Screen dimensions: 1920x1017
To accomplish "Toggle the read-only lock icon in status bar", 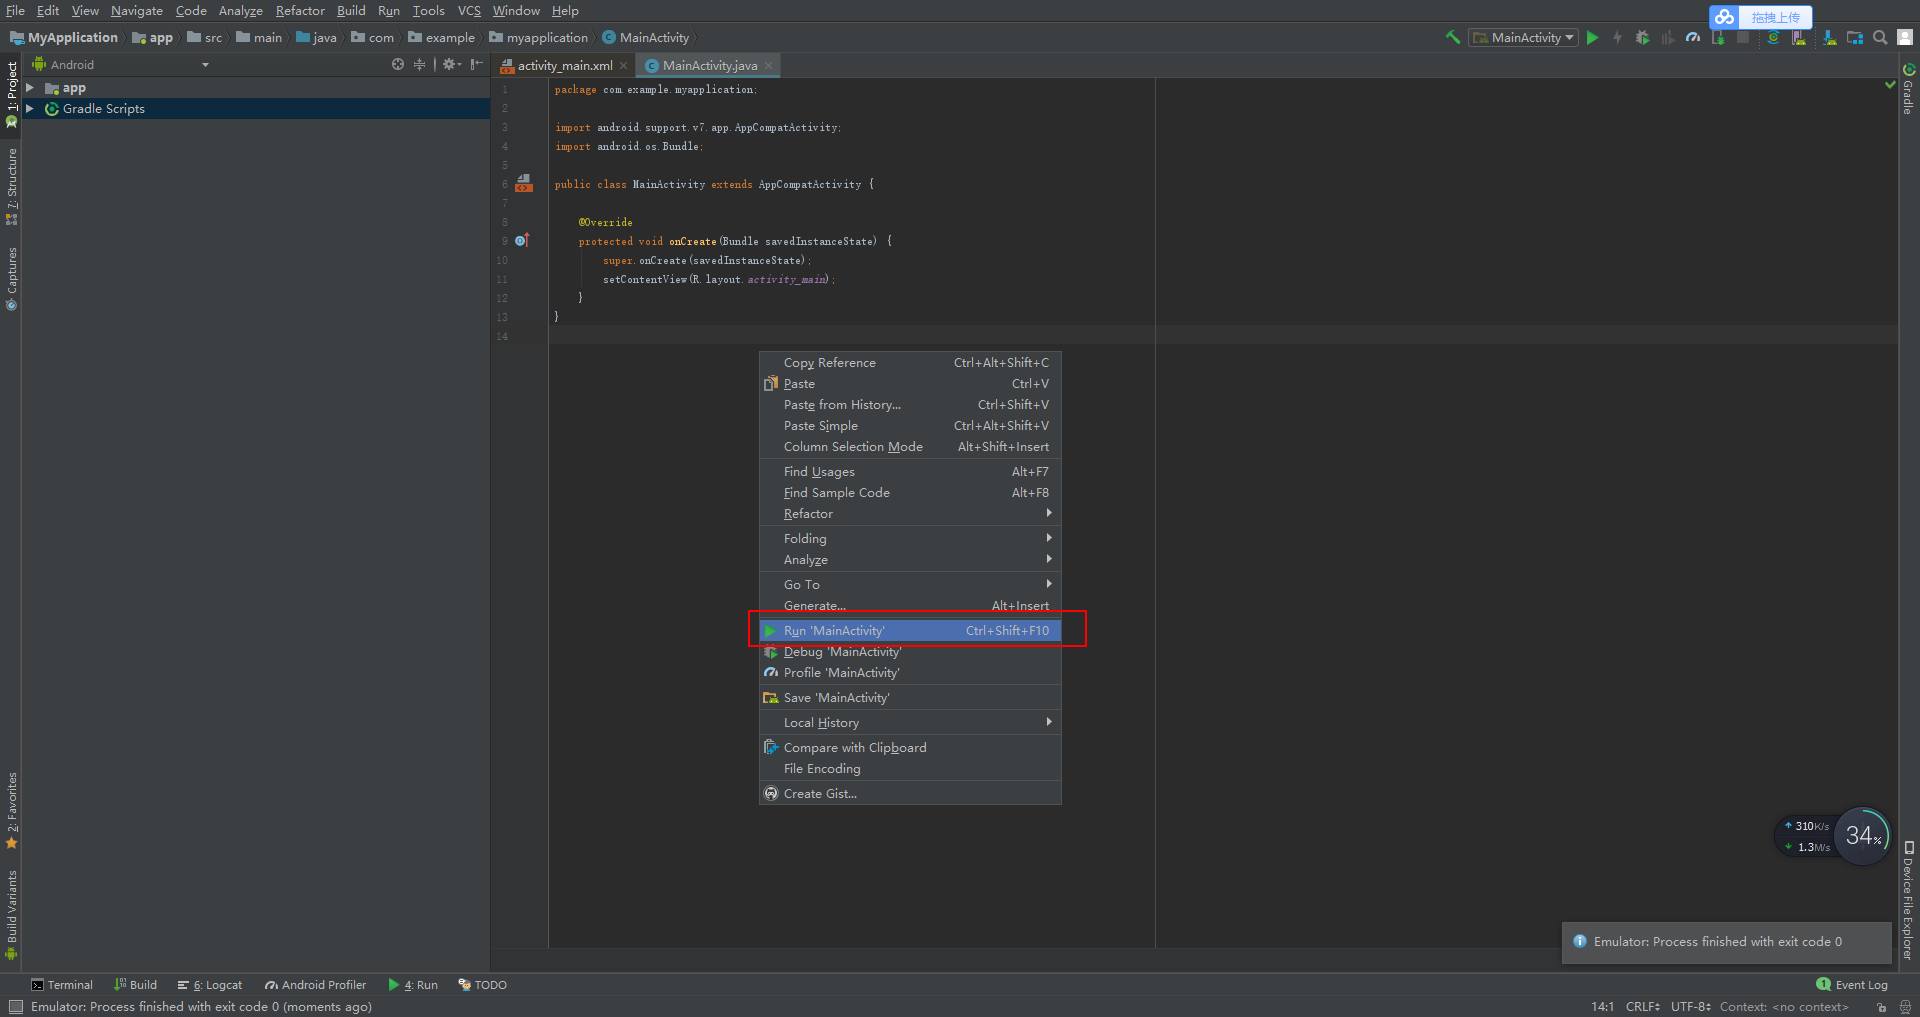I will click(1881, 1007).
